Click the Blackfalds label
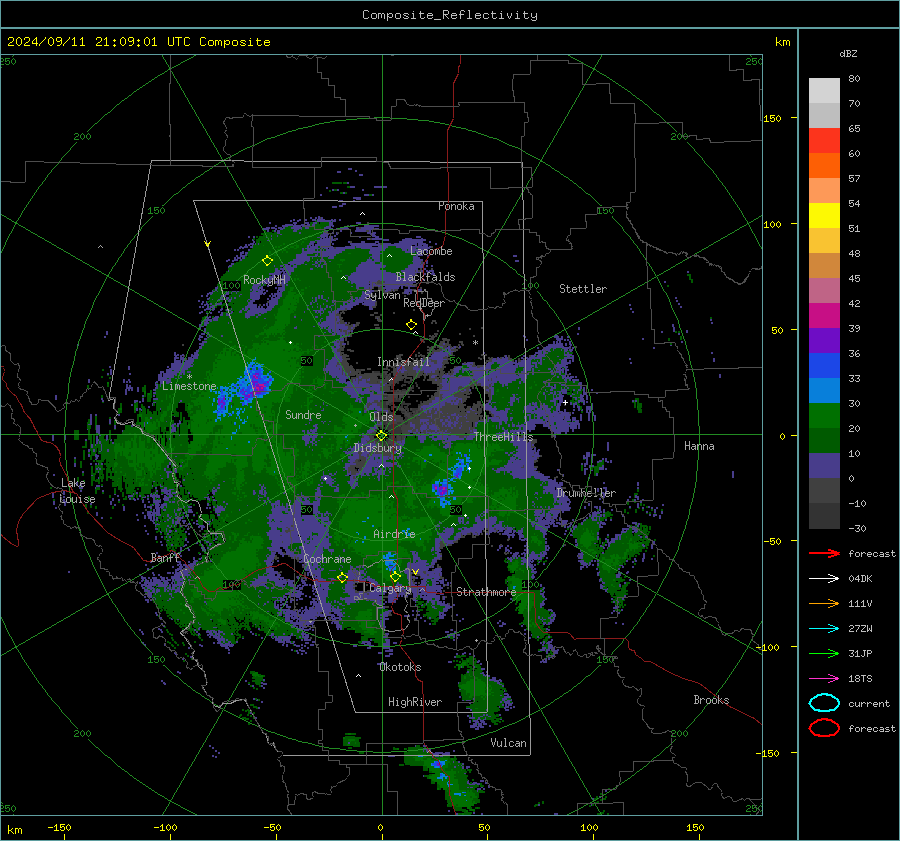 pyautogui.click(x=425, y=277)
